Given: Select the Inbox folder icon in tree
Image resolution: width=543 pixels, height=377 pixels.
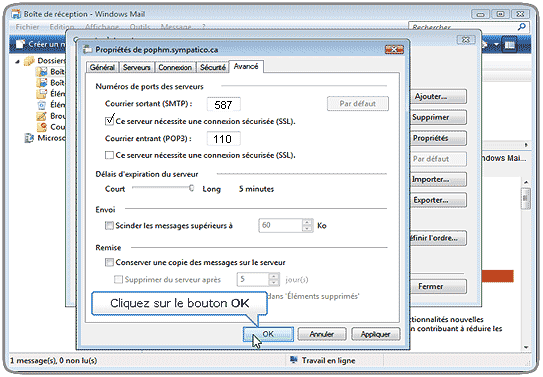Looking at the screenshot, I should [x=42, y=72].
